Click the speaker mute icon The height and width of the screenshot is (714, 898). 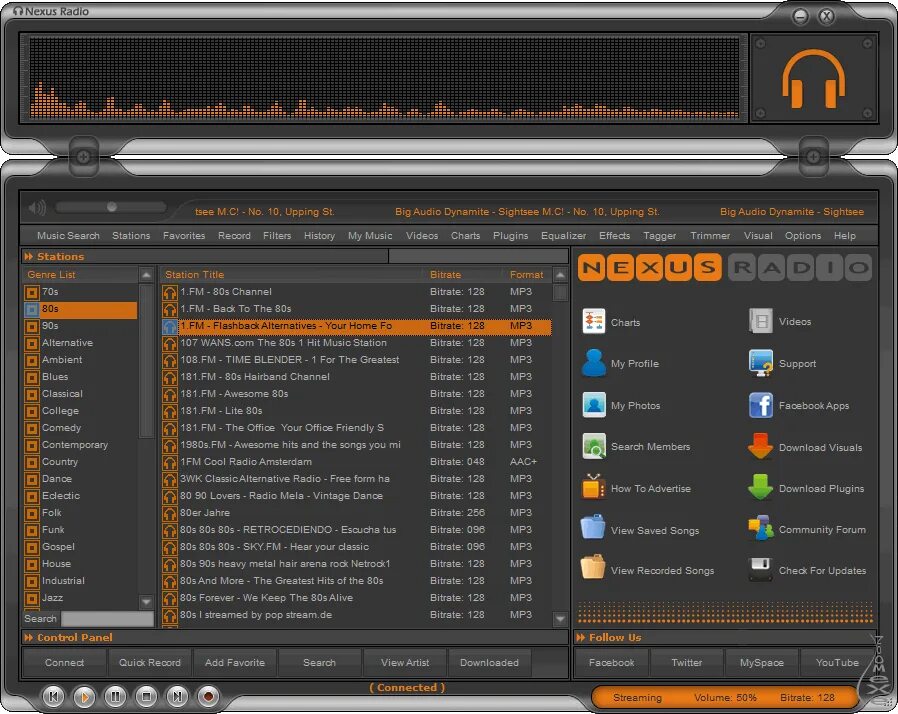click(x=37, y=207)
